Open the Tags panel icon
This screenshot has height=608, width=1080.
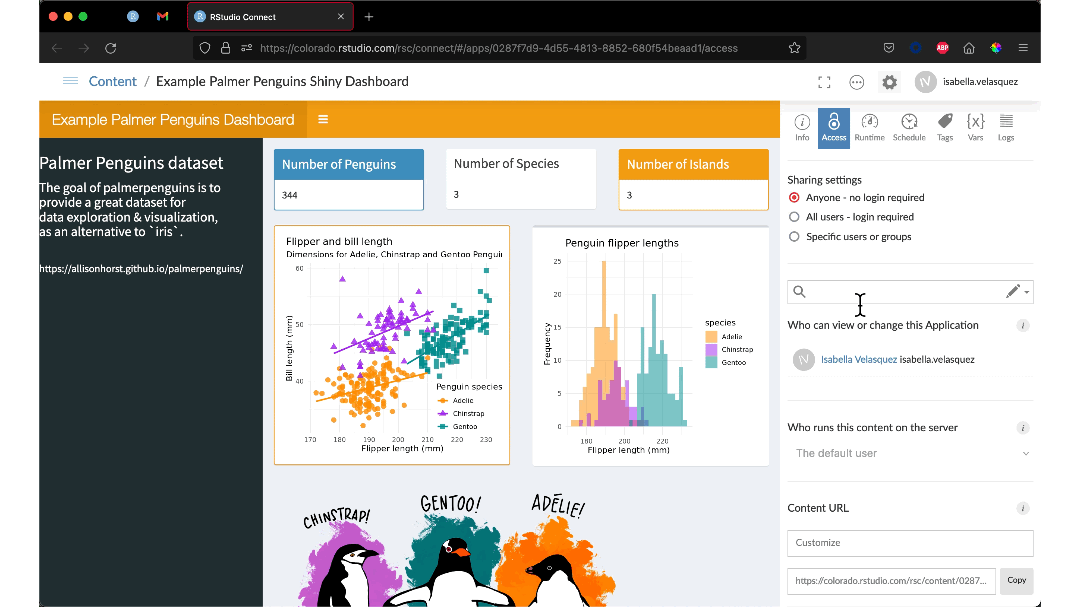pos(945,127)
